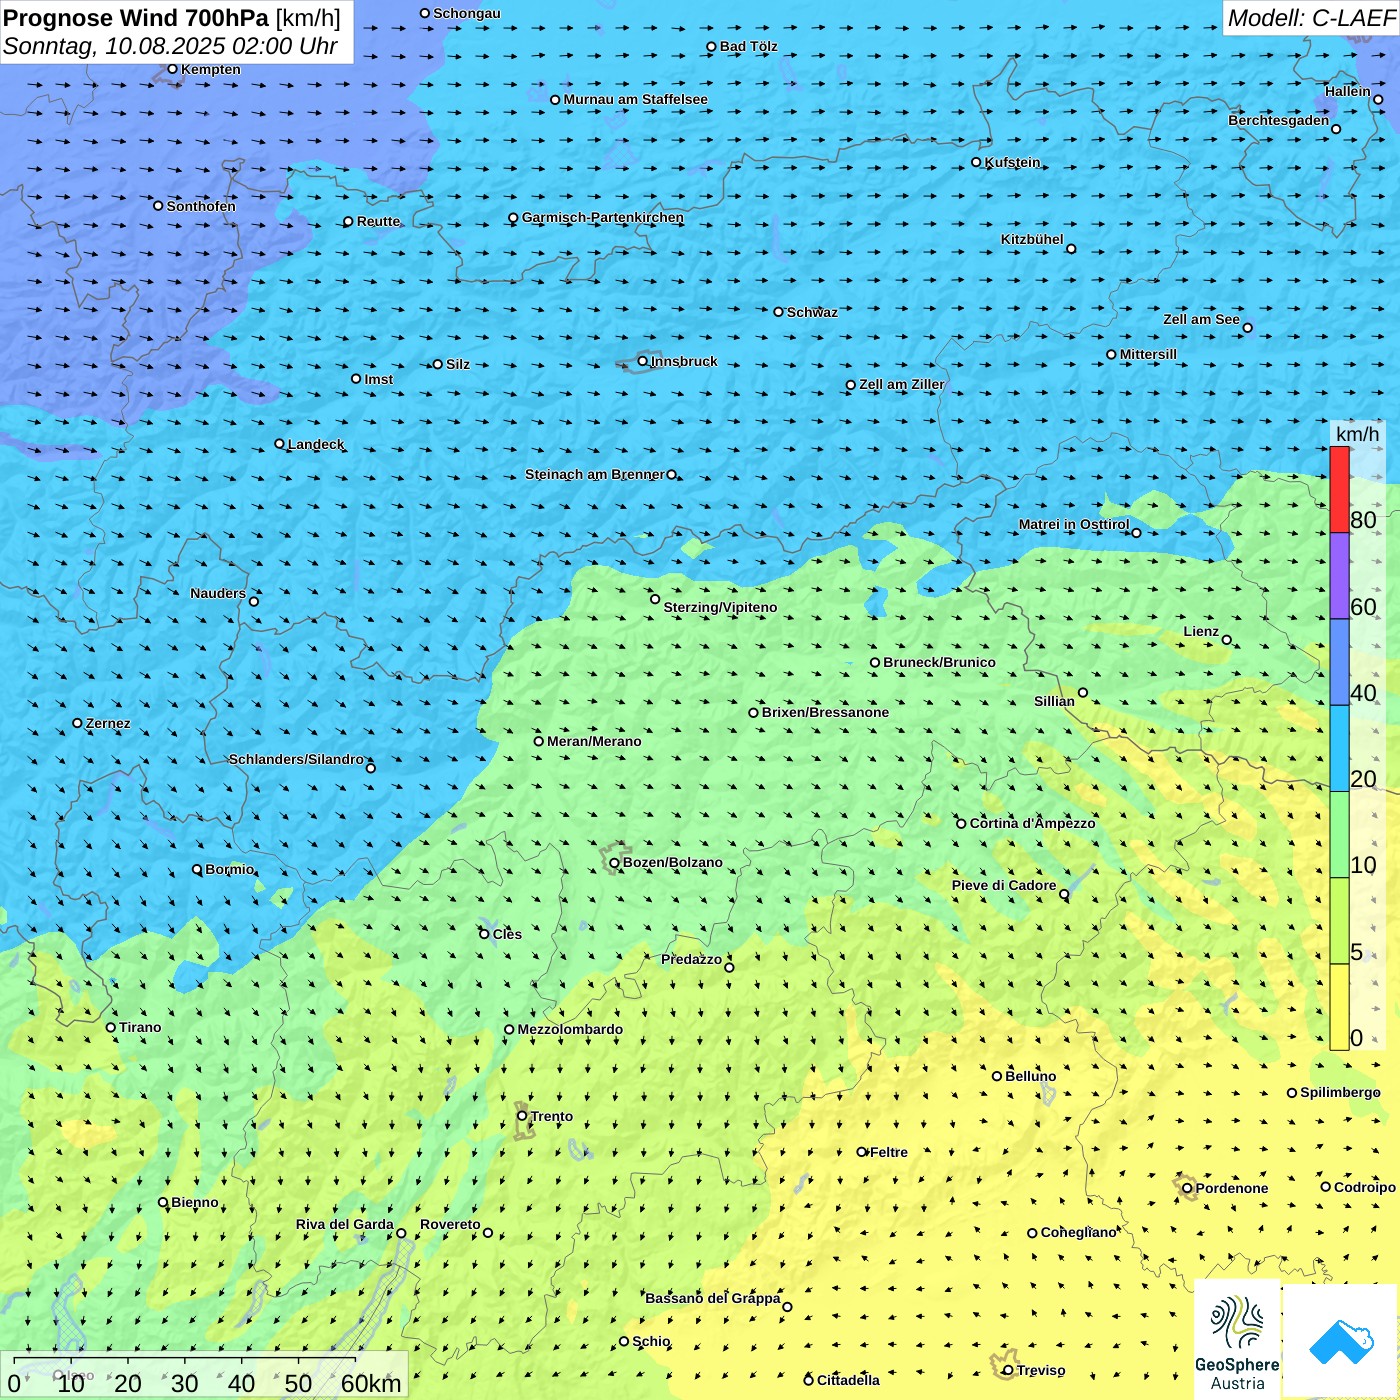Screen dimensions: 1400x1400
Task: Click the 'Sonthofen' city label
Action: coord(202,206)
